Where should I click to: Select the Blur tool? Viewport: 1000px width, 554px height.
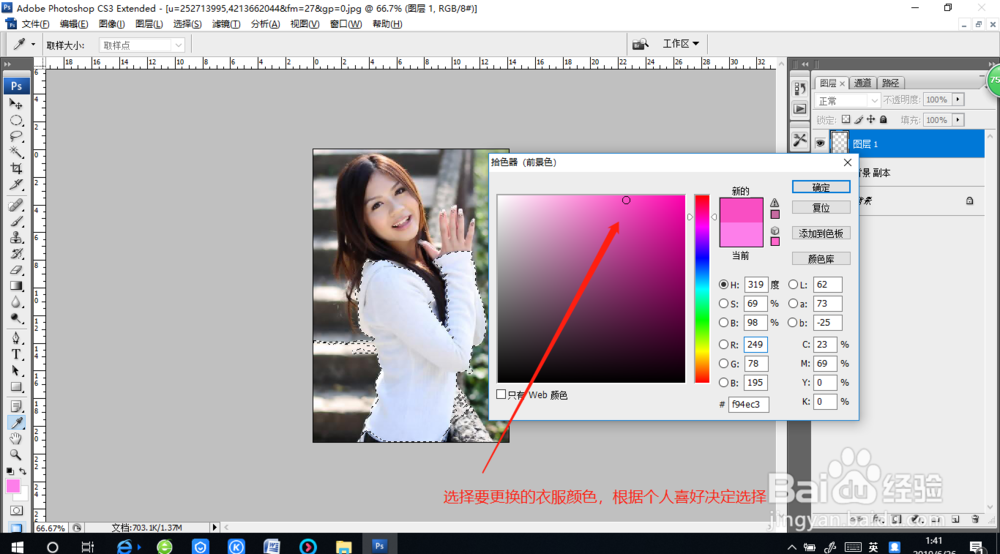[16, 302]
